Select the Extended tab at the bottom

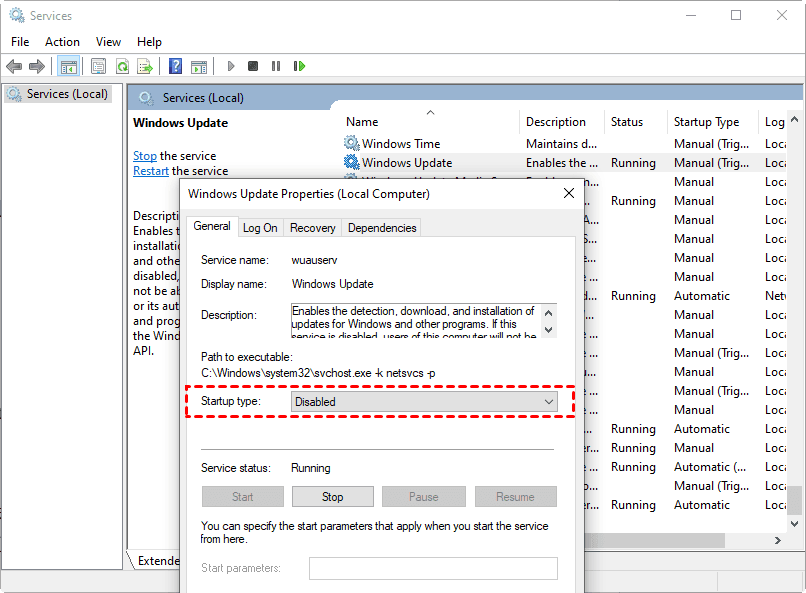(158, 561)
